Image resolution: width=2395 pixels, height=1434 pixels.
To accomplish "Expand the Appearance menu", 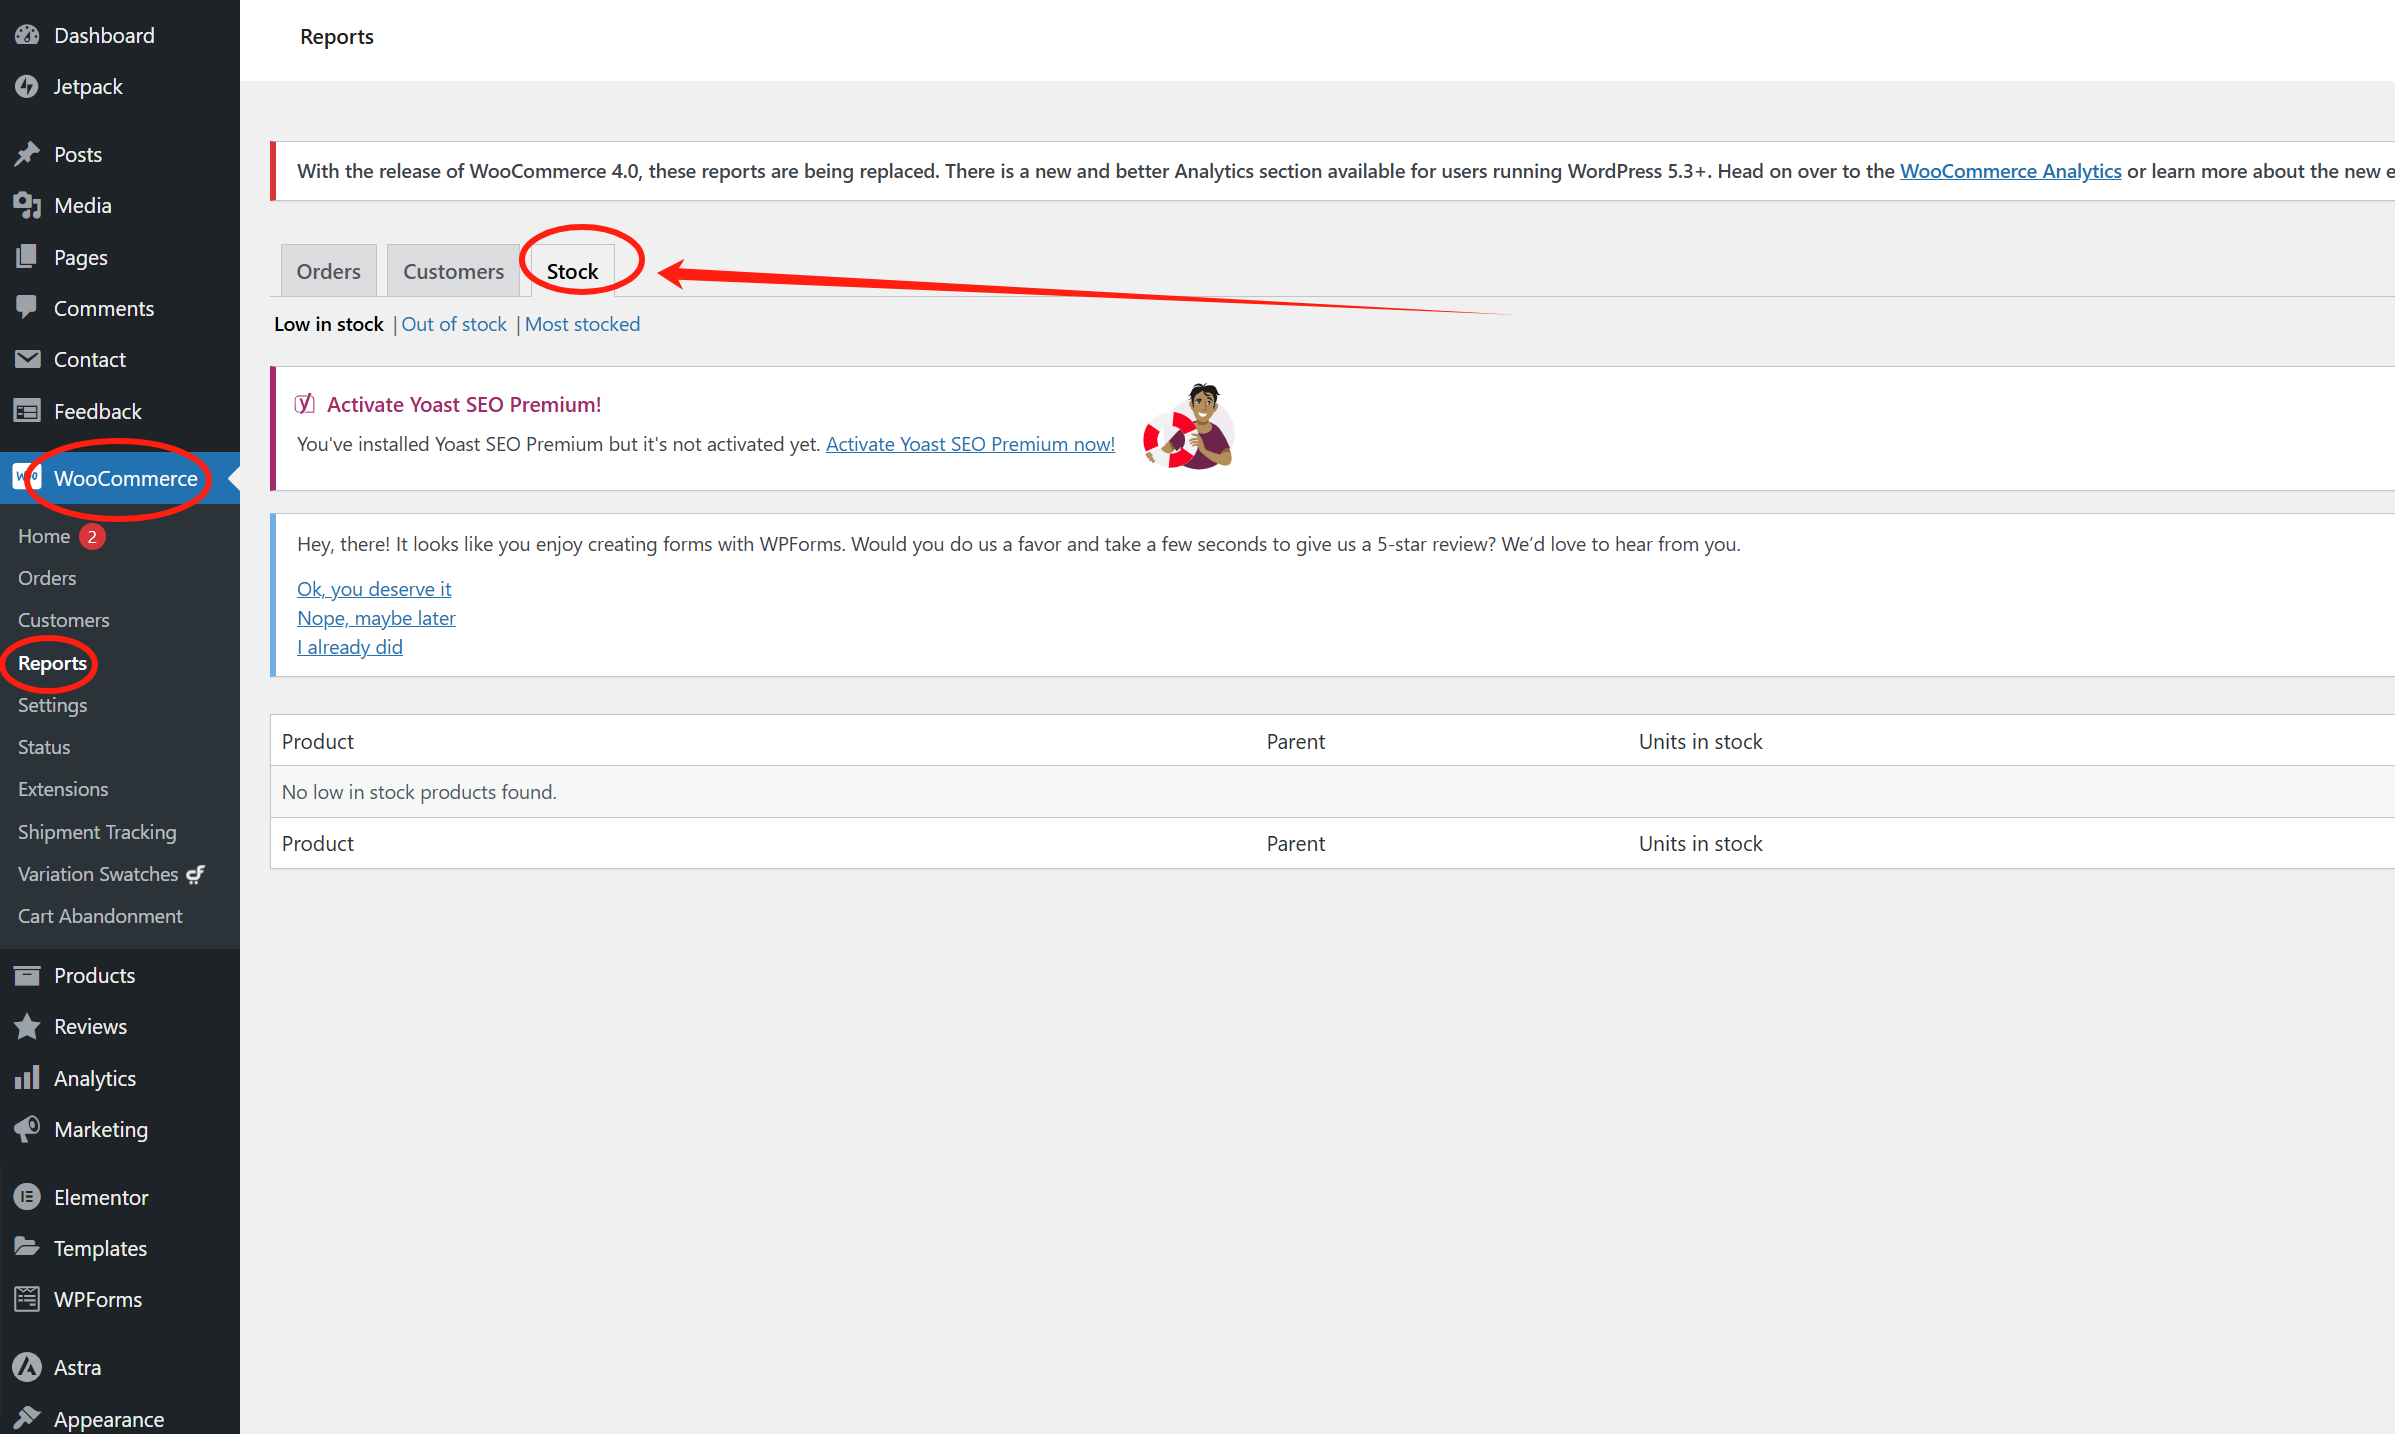I will coord(108,1417).
